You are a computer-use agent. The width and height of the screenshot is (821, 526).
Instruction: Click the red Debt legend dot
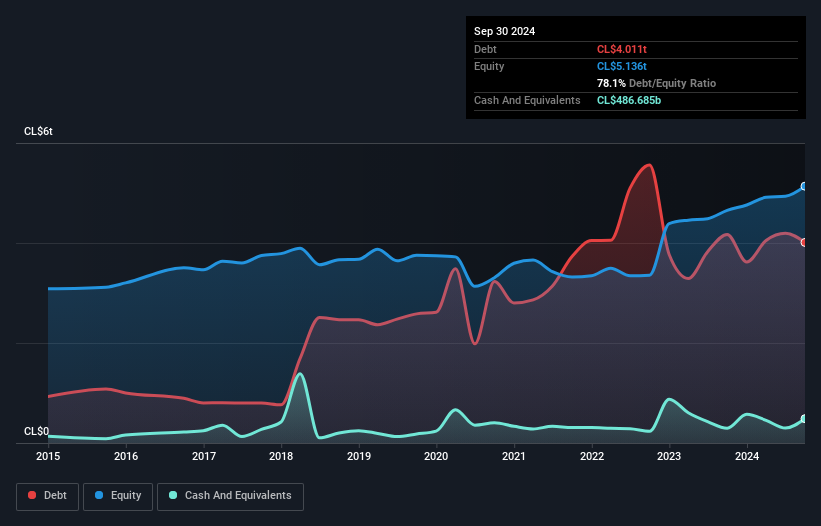(32, 495)
